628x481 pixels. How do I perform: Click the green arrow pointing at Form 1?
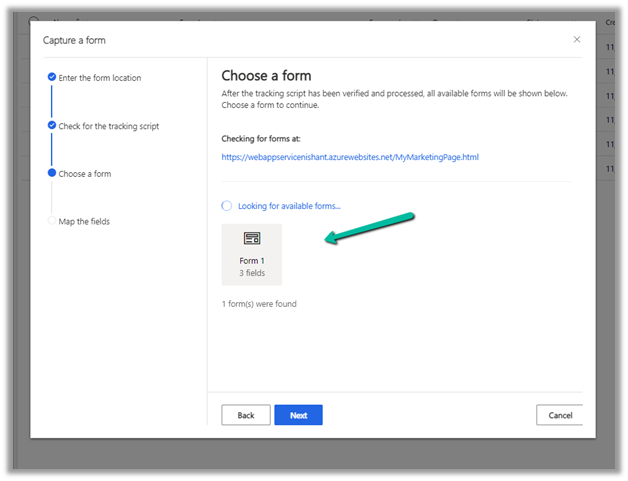coord(369,226)
